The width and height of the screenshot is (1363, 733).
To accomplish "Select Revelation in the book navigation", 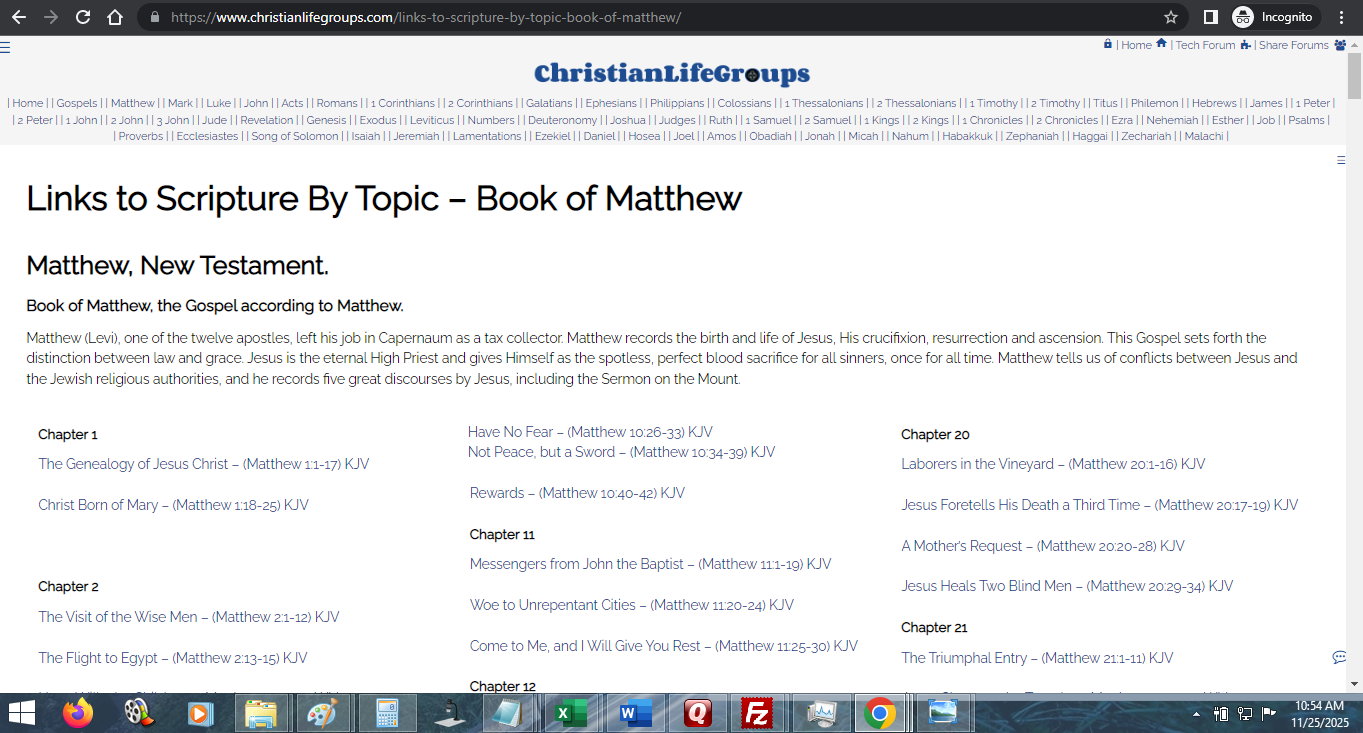I will [x=267, y=120].
